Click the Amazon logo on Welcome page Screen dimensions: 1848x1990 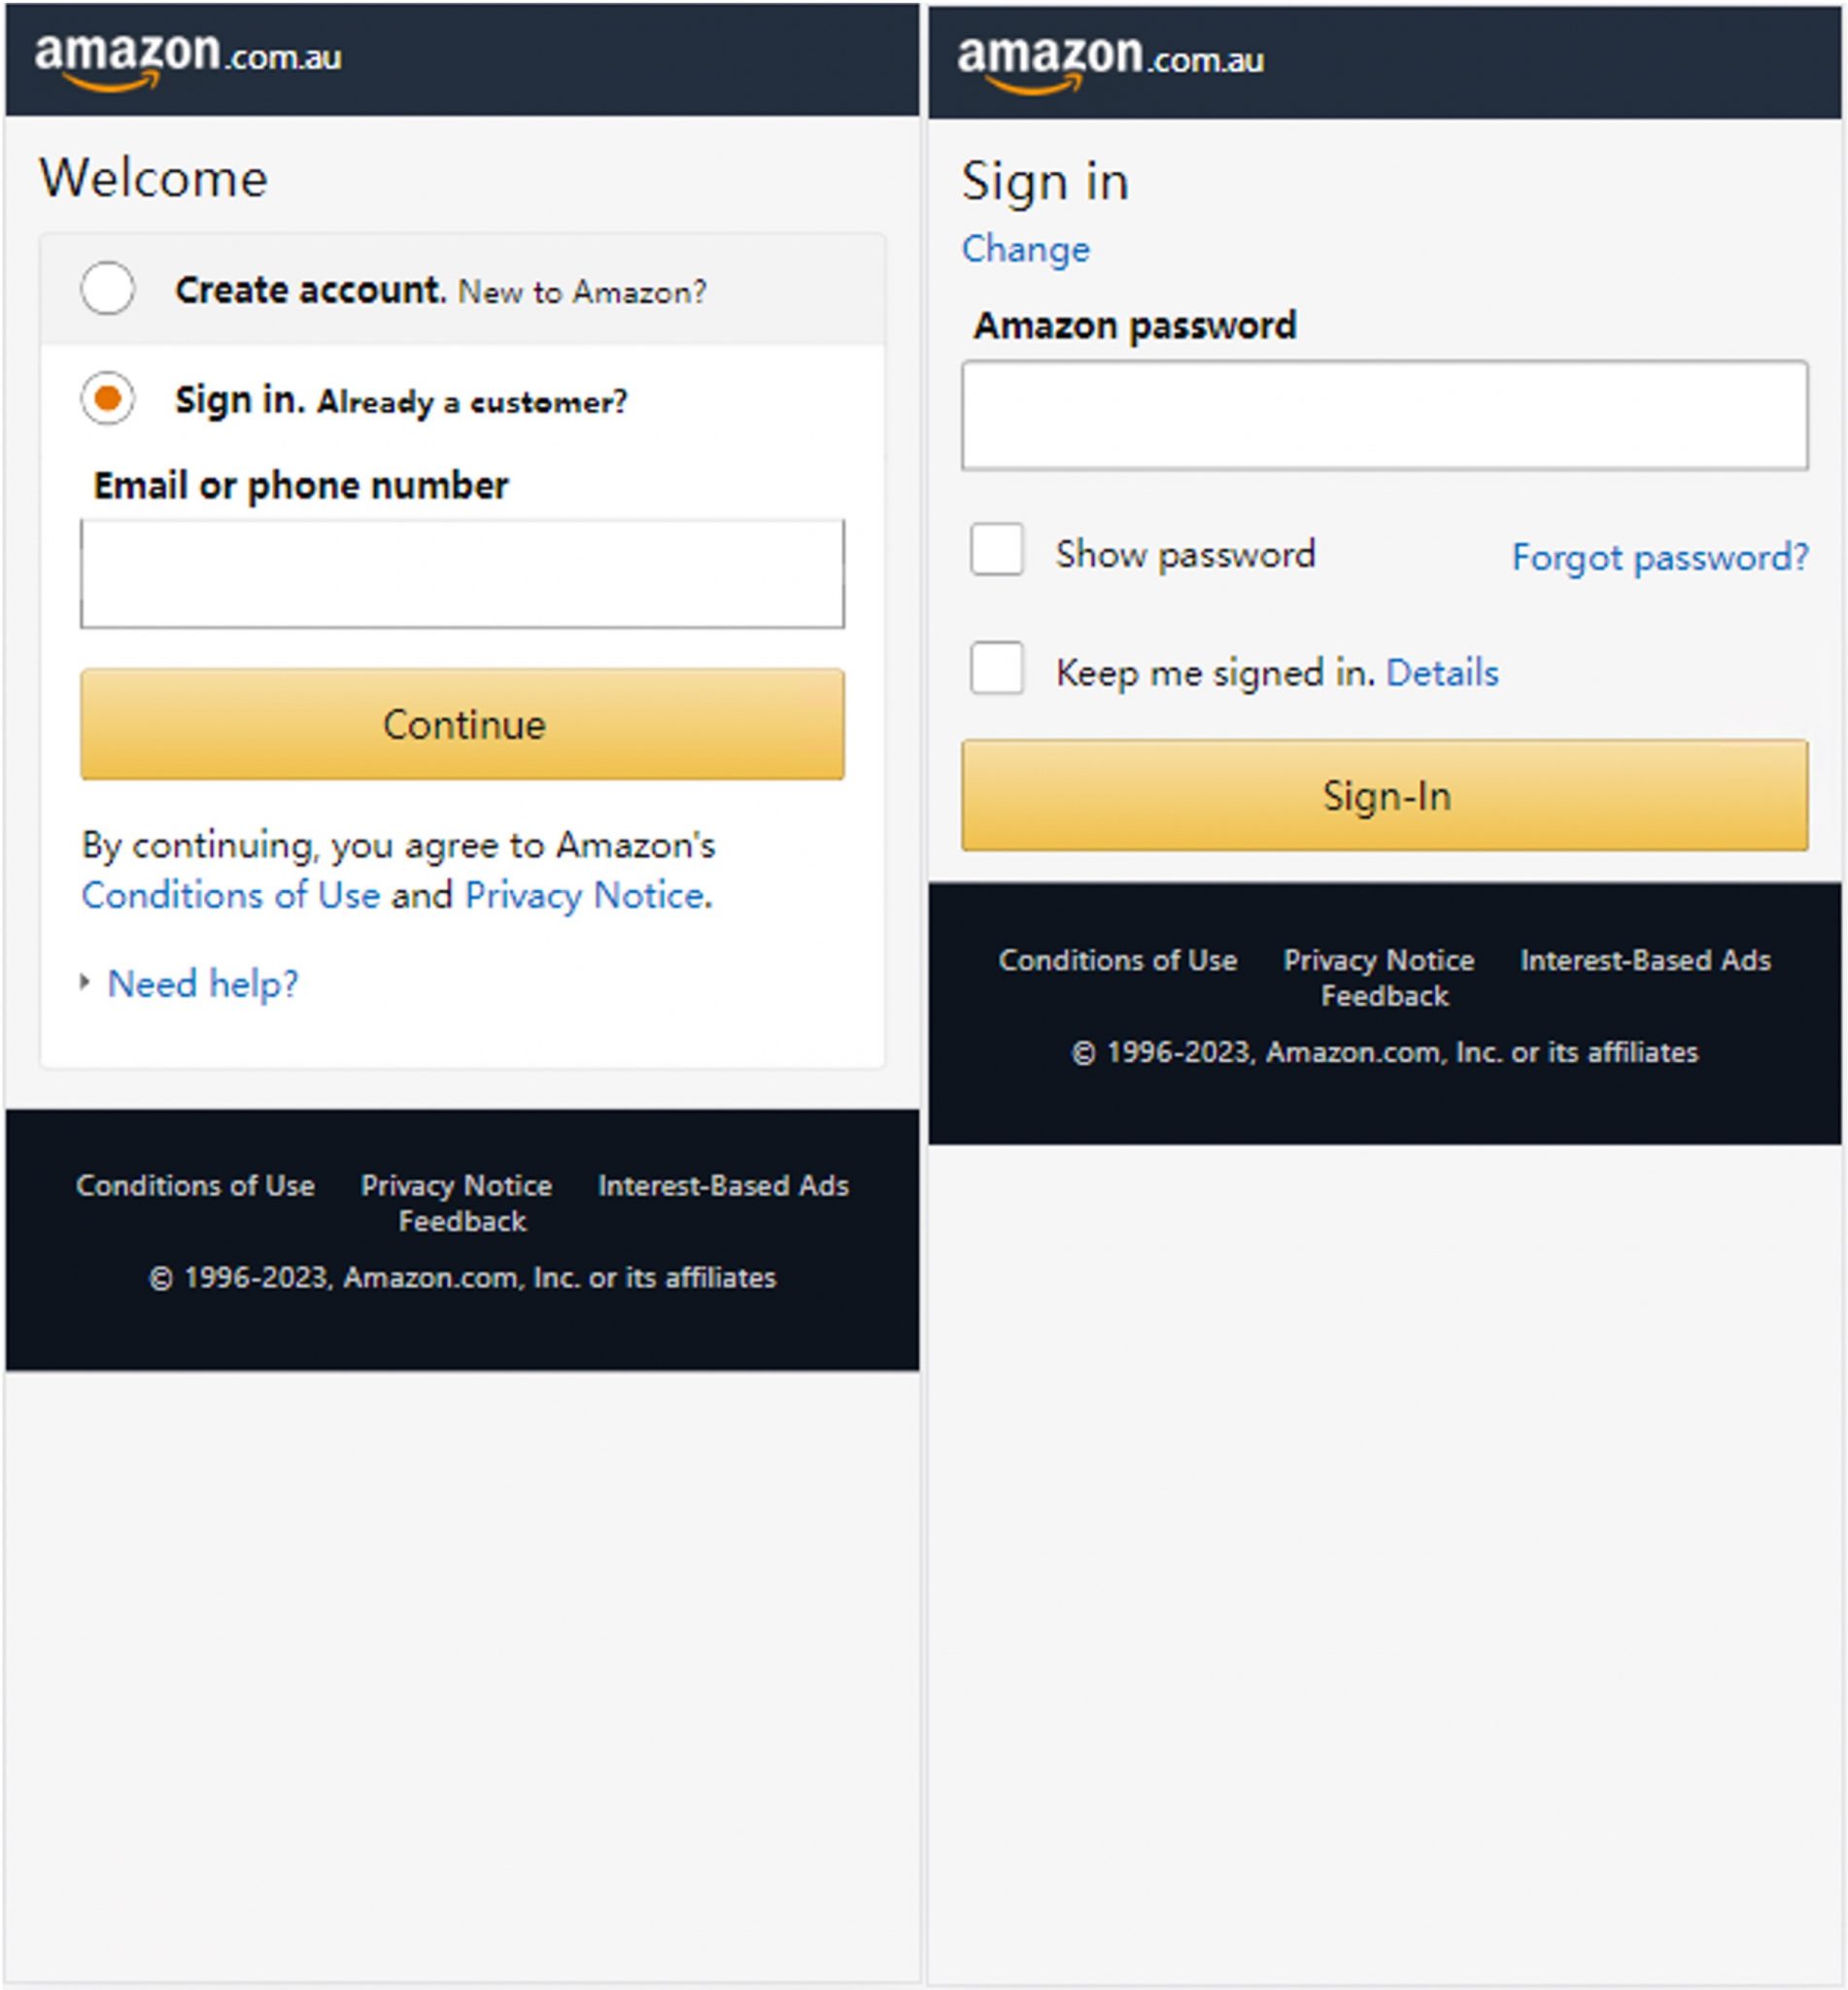coord(187,58)
